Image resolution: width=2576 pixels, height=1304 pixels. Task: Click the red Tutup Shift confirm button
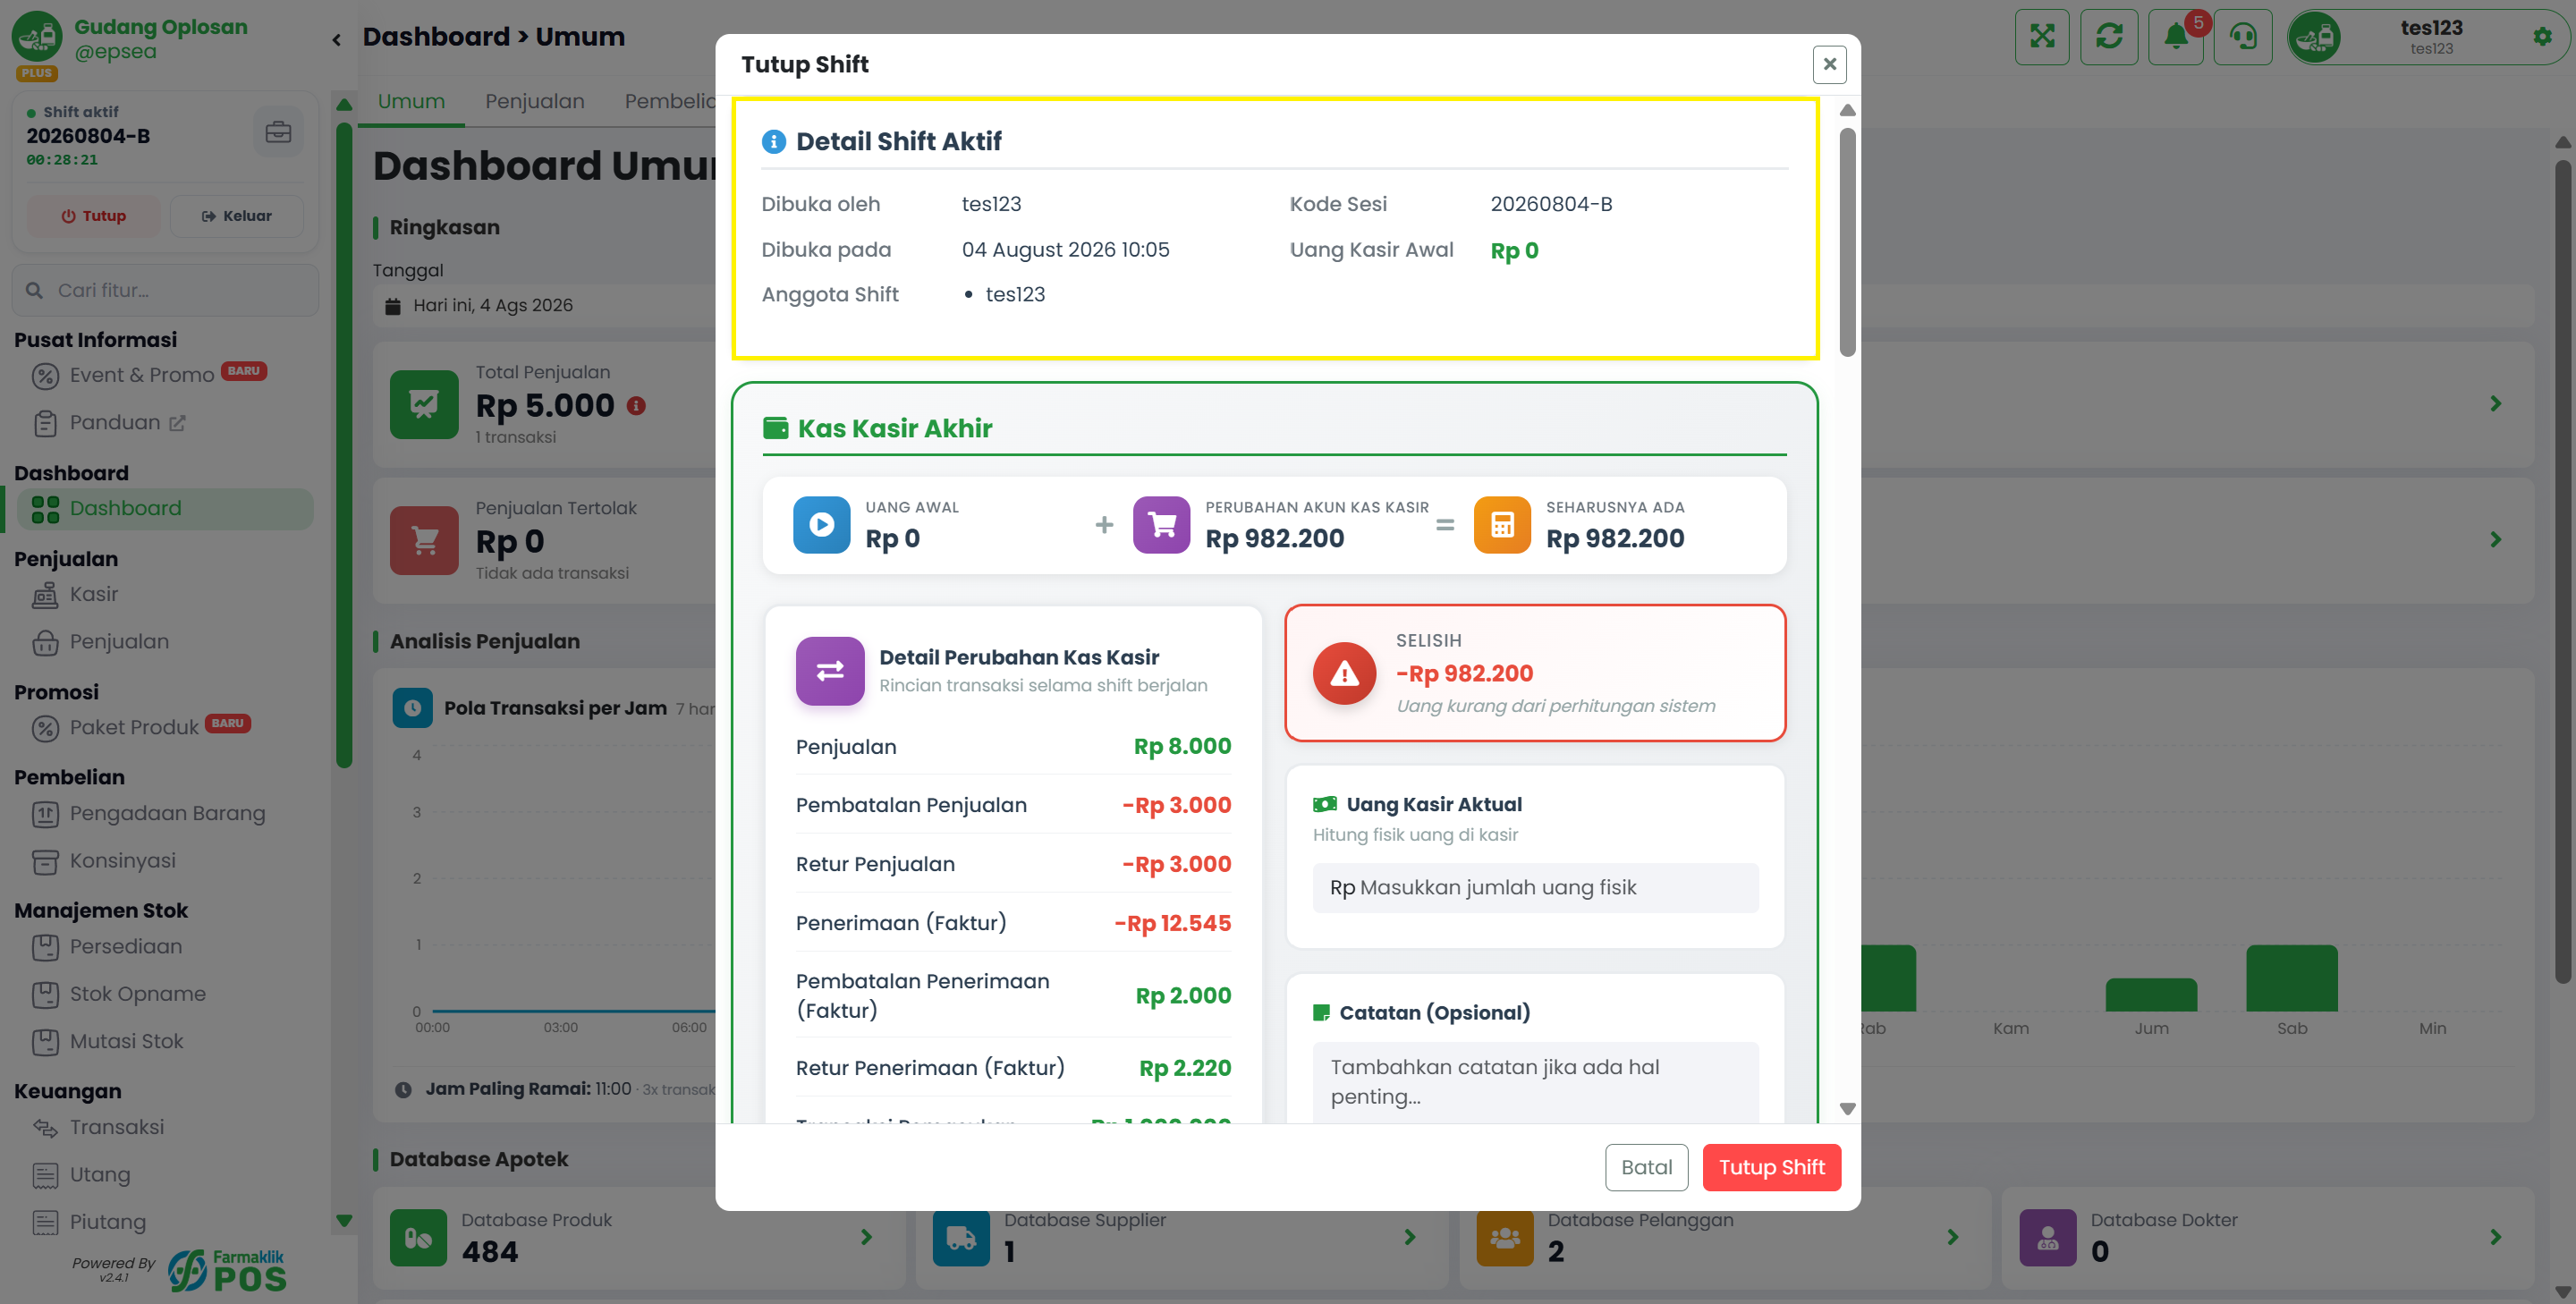click(x=1771, y=1167)
